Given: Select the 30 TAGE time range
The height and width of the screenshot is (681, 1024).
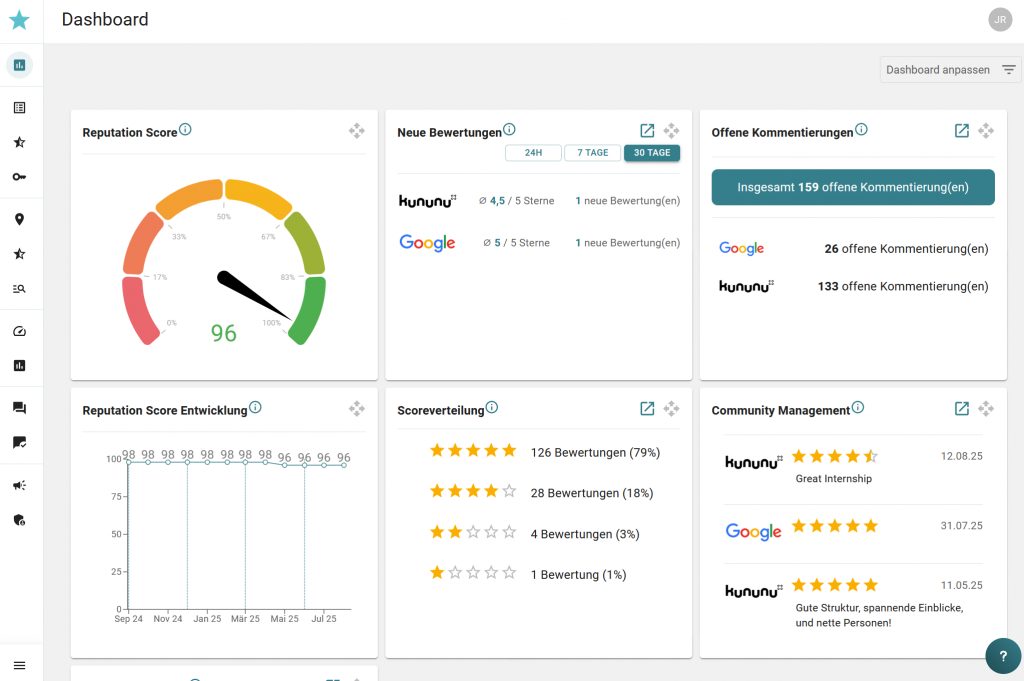Looking at the screenshot, I should click(652, 153).
